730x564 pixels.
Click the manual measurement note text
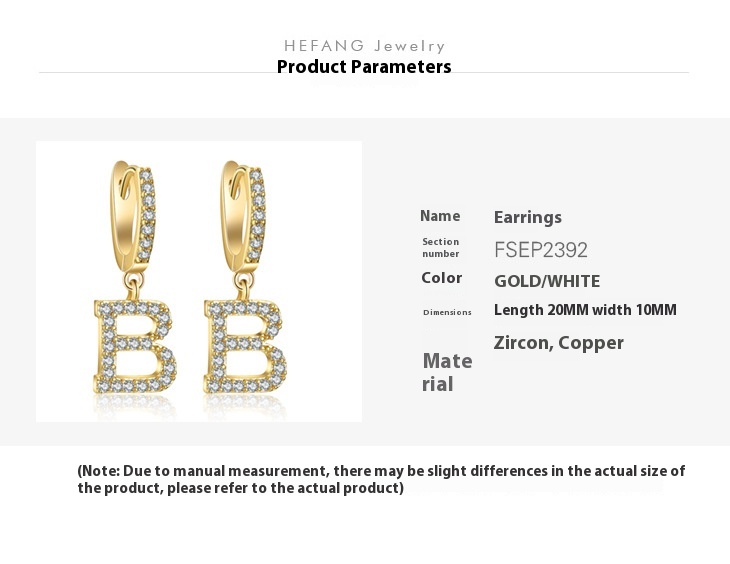click(x=381, y=479)
